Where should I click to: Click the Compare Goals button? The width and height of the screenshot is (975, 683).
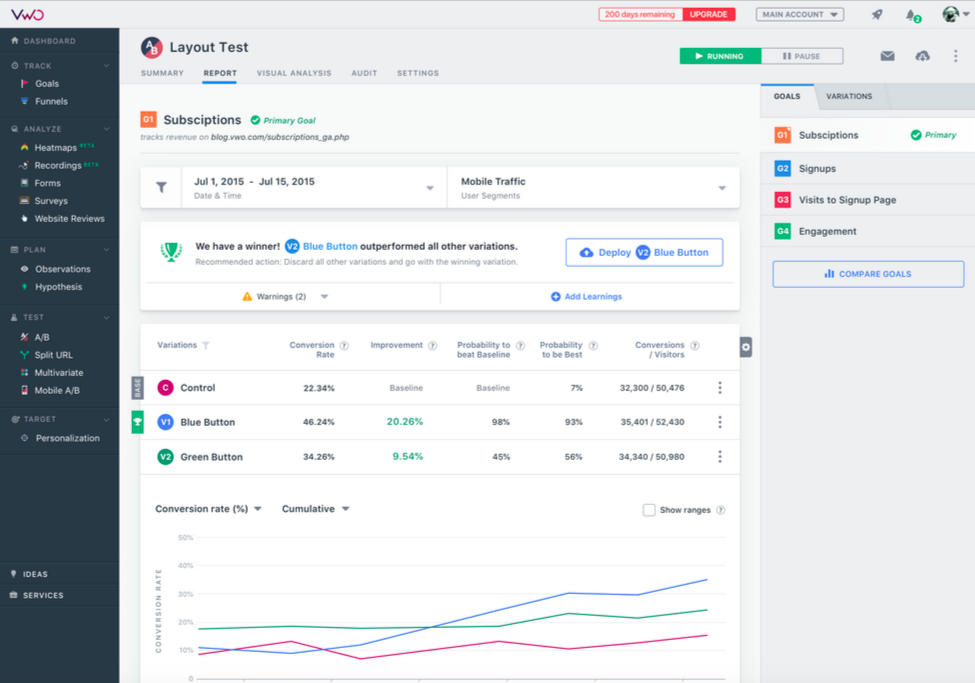(868, 274)
